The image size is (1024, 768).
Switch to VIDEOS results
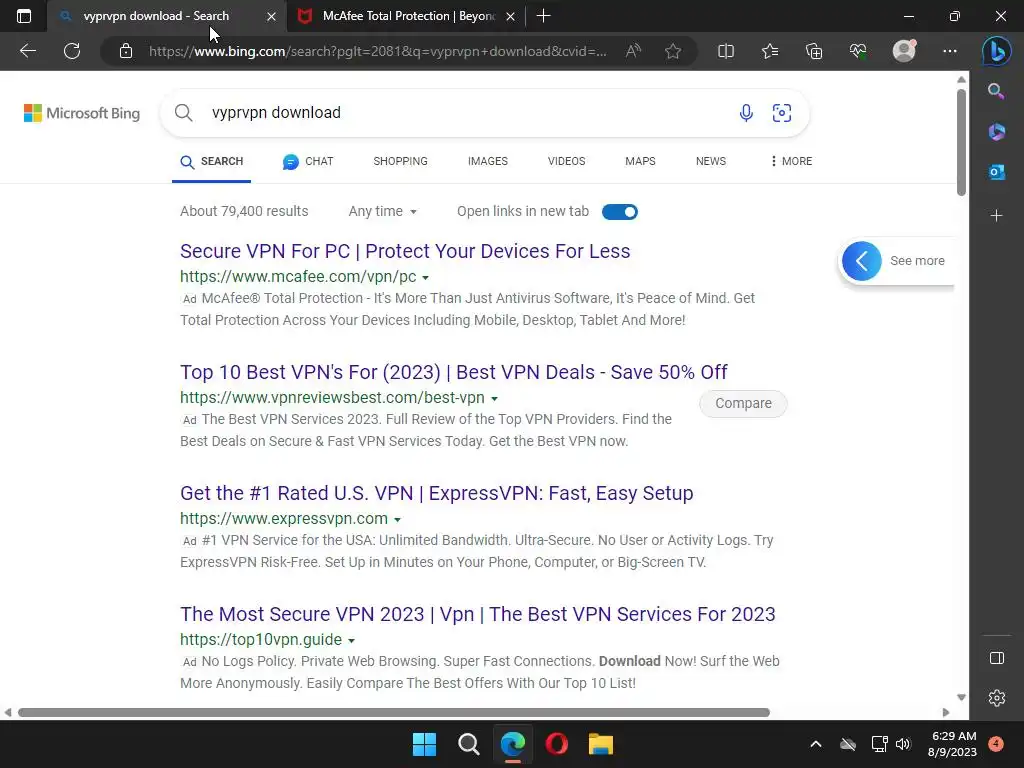point(566,161)
